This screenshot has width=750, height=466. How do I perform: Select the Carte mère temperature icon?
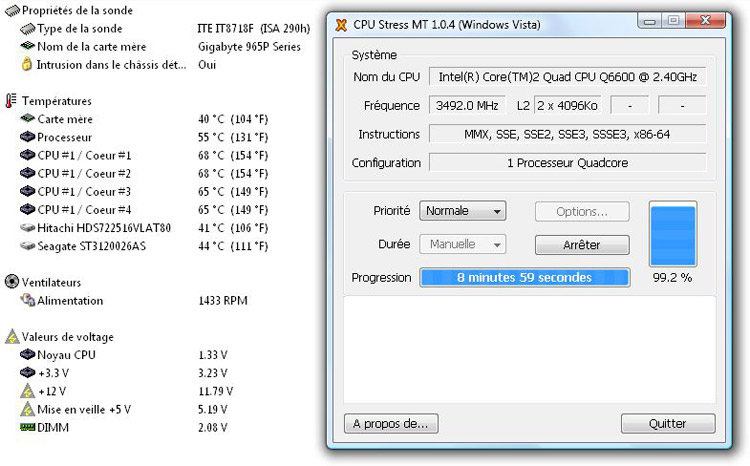click(x=27, y=119)
